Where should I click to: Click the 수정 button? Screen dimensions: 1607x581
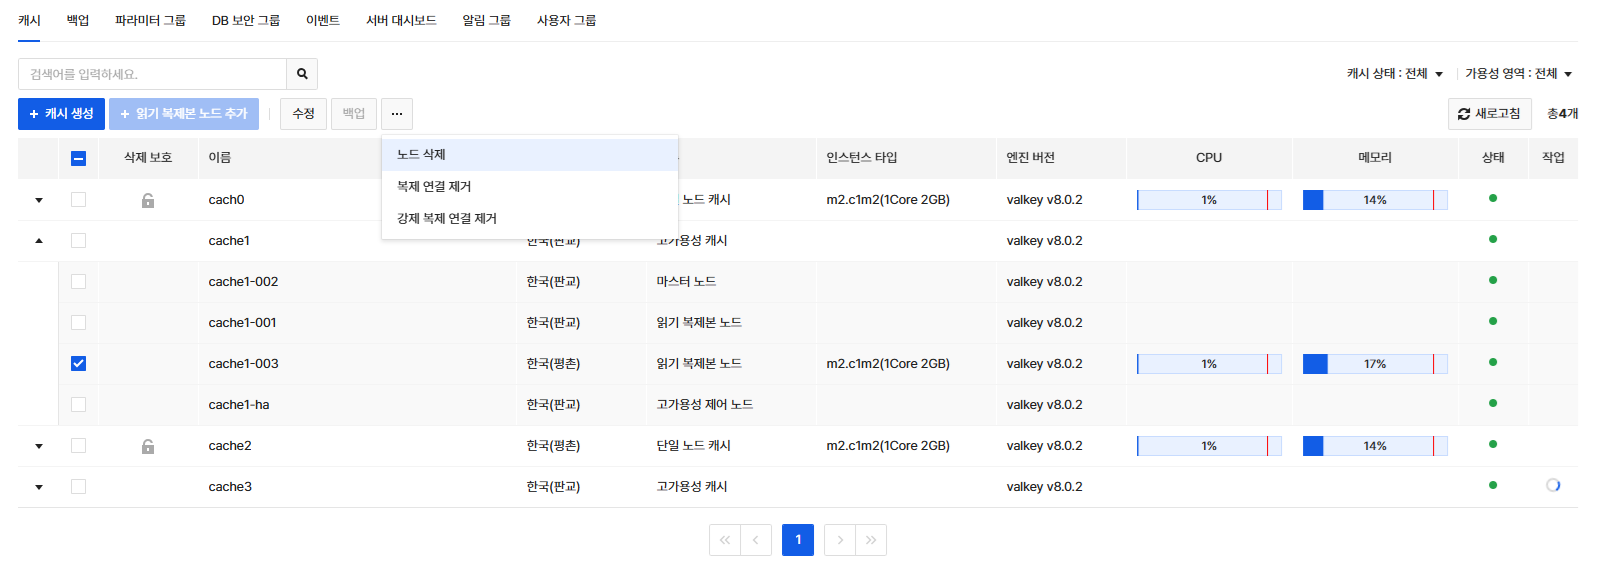303,114
